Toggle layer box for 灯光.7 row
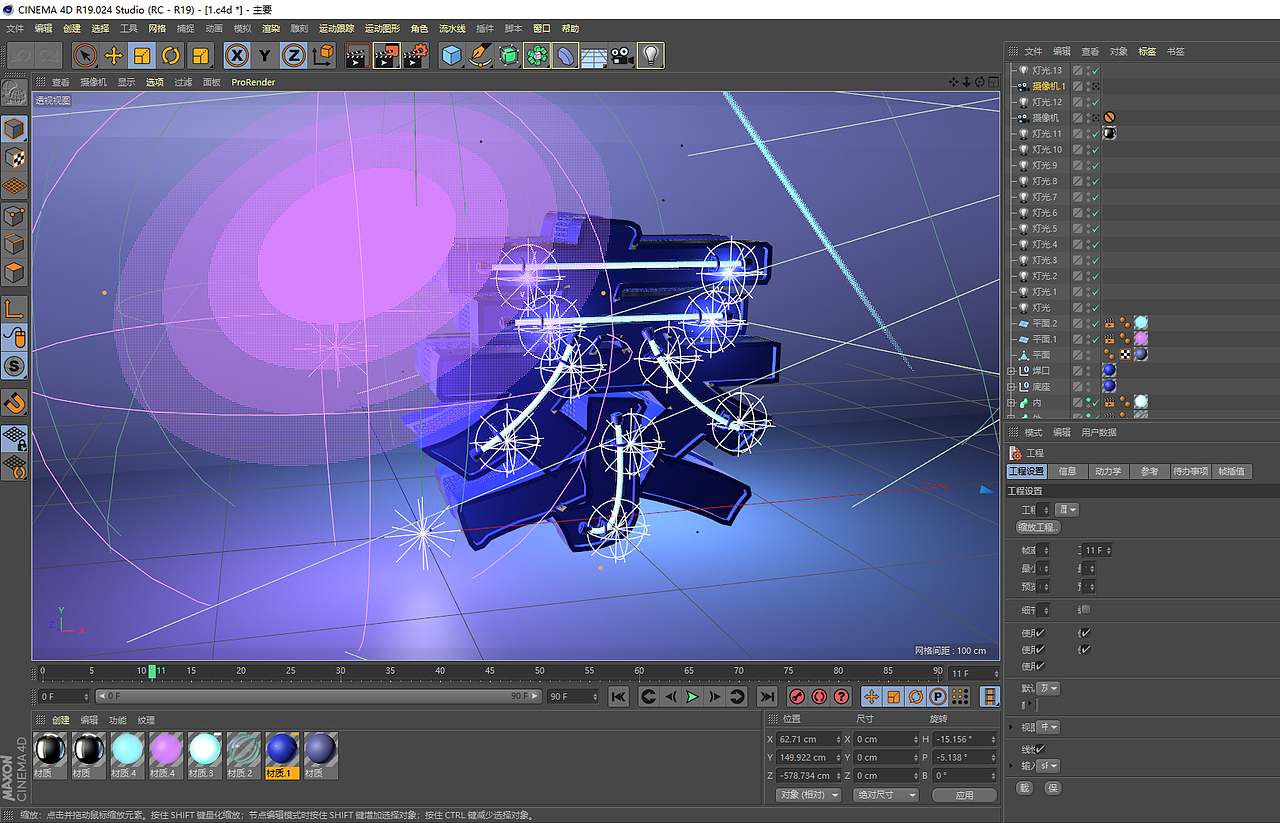 pyautogui.click(x=1078, y=197)
